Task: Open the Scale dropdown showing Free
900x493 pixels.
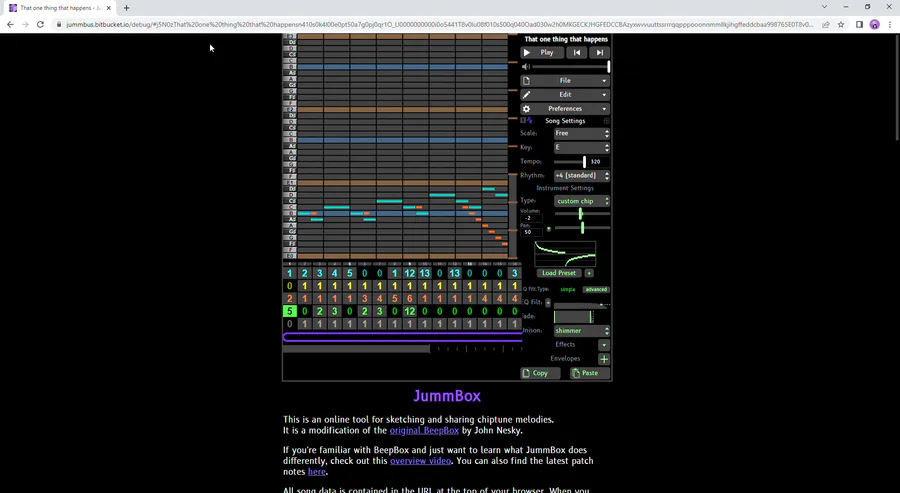Action: coord(581,133)
